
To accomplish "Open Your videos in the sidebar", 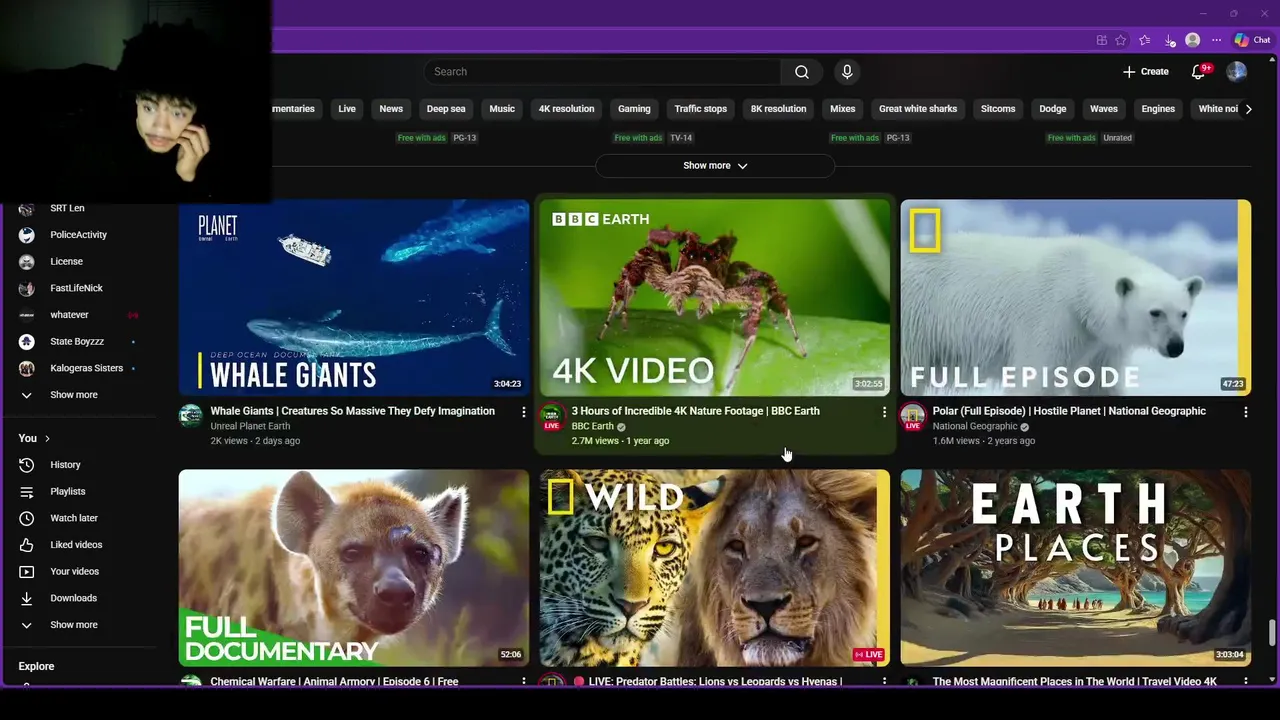I will 74,572.
